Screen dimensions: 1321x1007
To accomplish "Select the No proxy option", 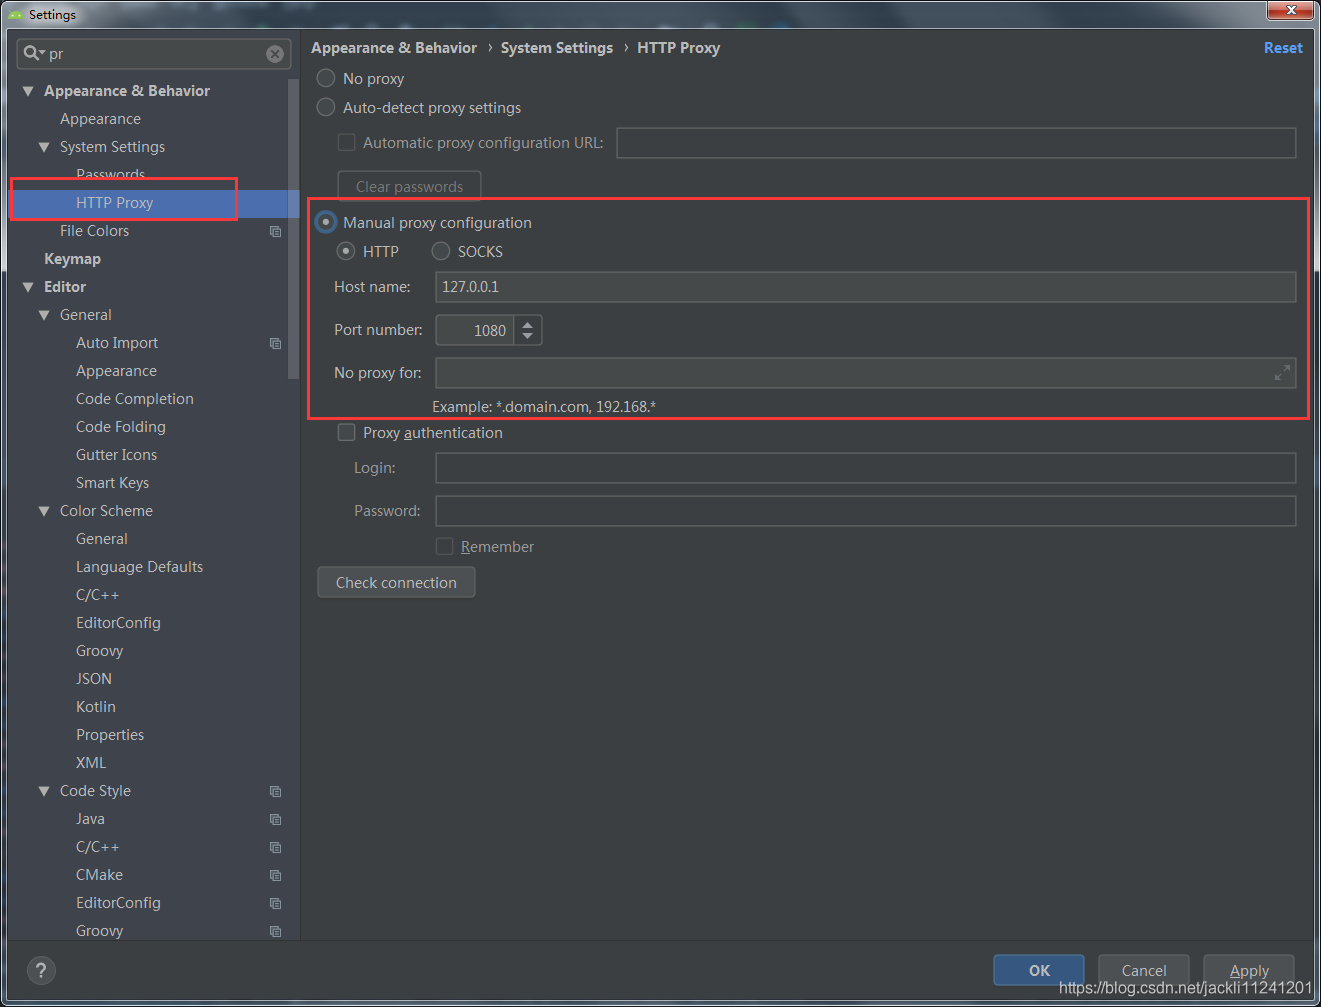I will (326, 78).
